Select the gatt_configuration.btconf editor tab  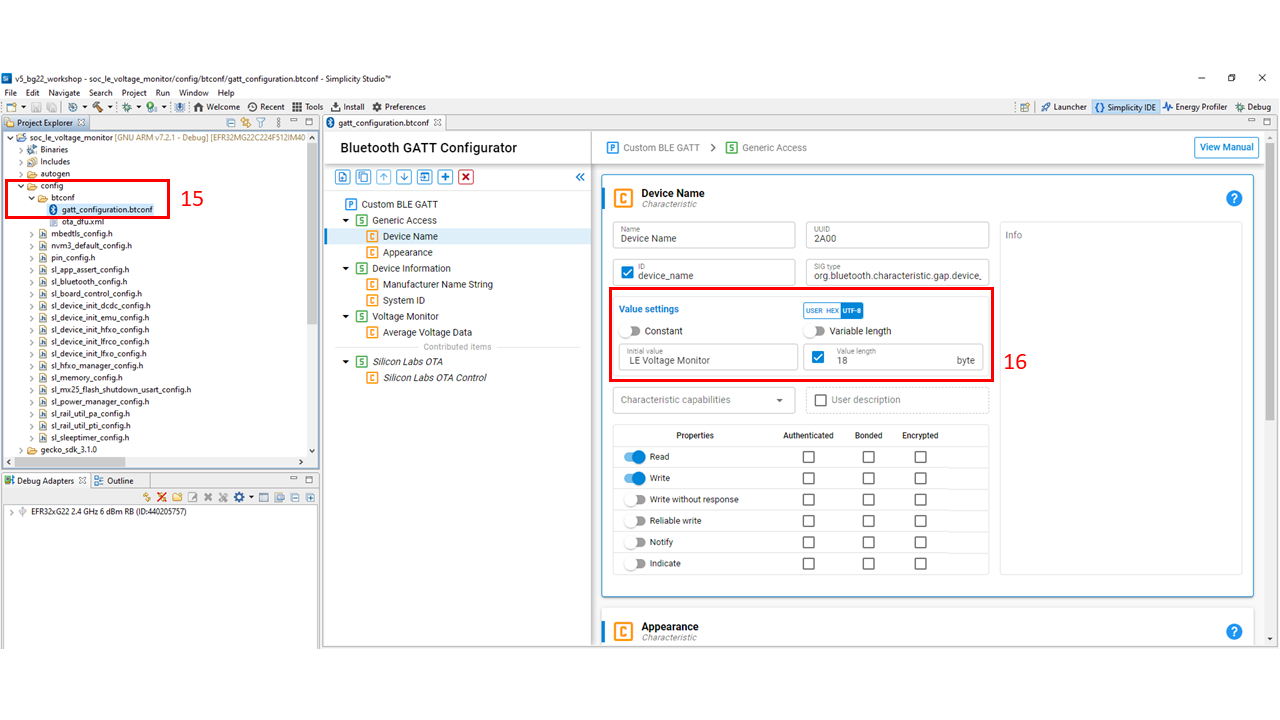[384, 123]
